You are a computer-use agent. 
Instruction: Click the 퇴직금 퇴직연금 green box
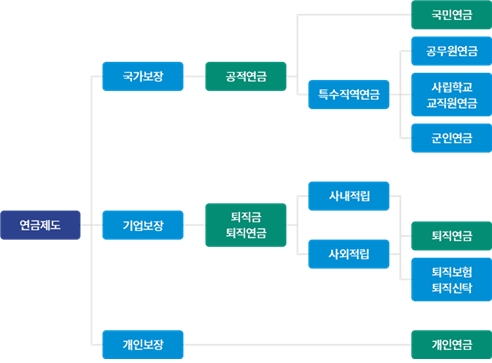tap(246, 225)
